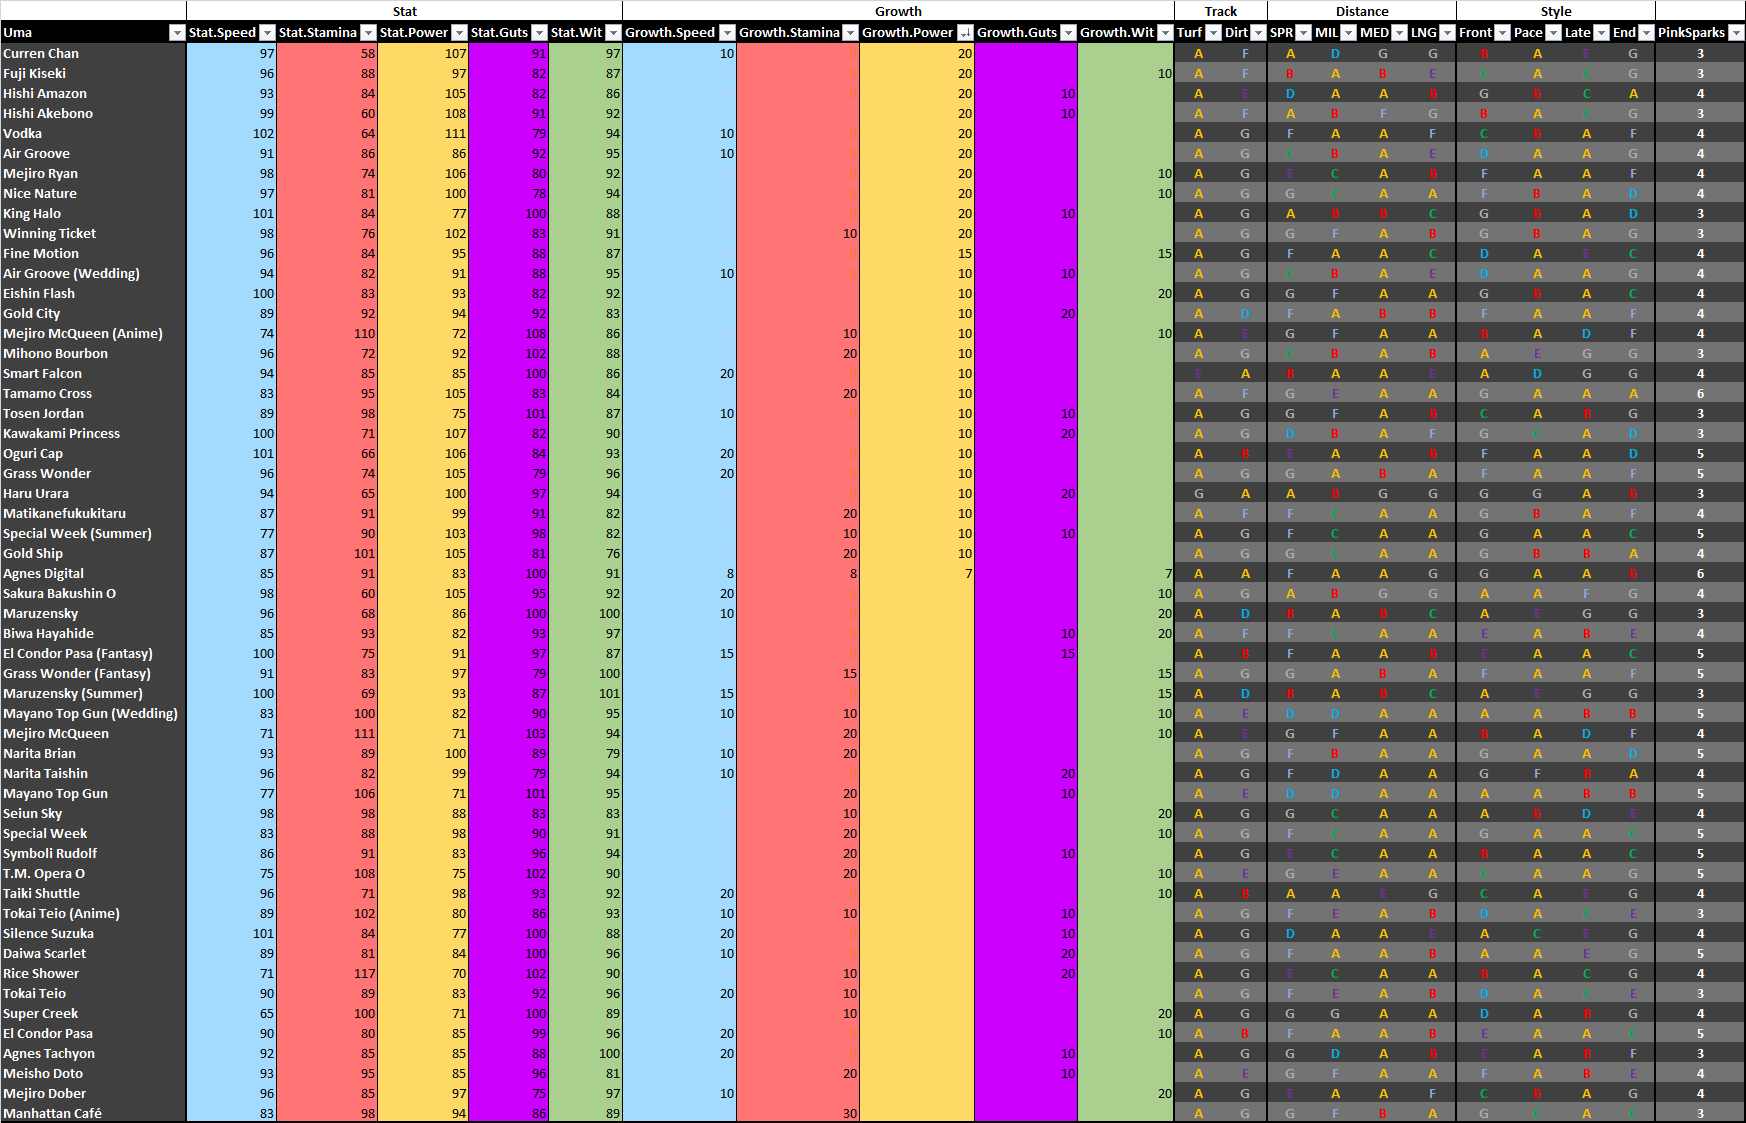This screenshot has height=1123, width=1746.
Task: Open the Front style filter dropdown
Action: click(x=1502, y=33)
